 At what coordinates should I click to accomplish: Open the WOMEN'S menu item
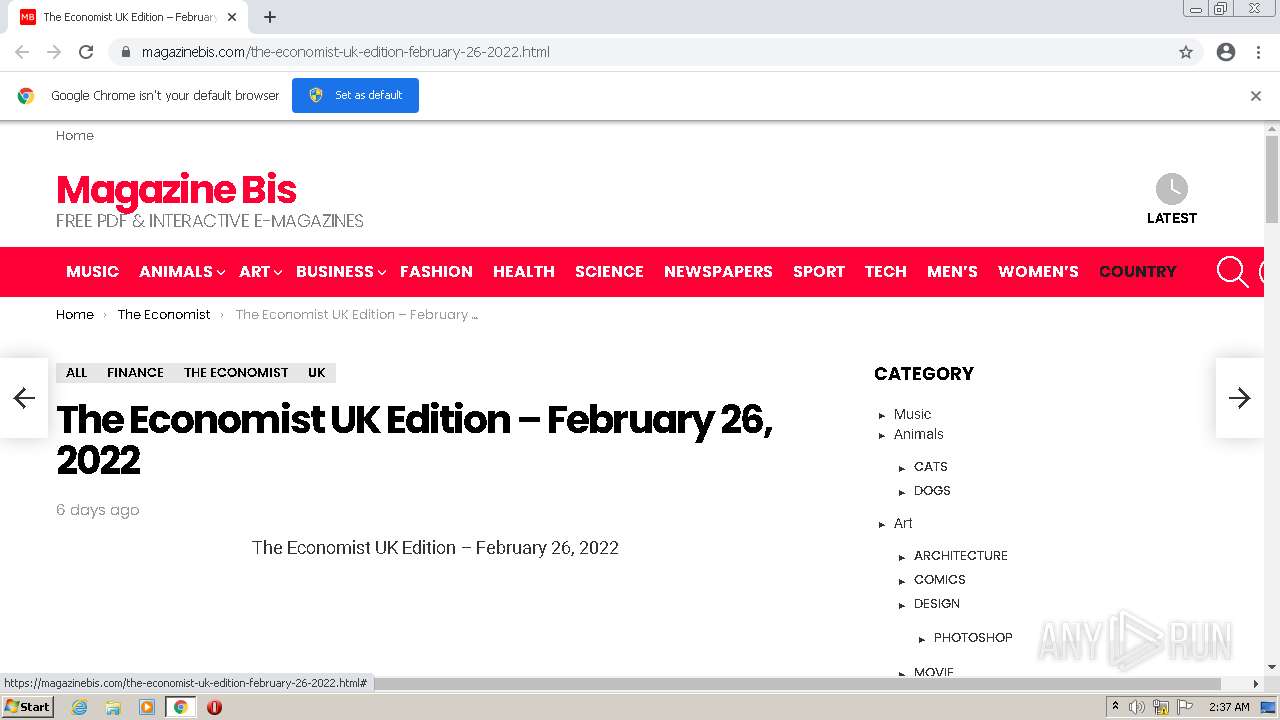tap(1038, 272)
